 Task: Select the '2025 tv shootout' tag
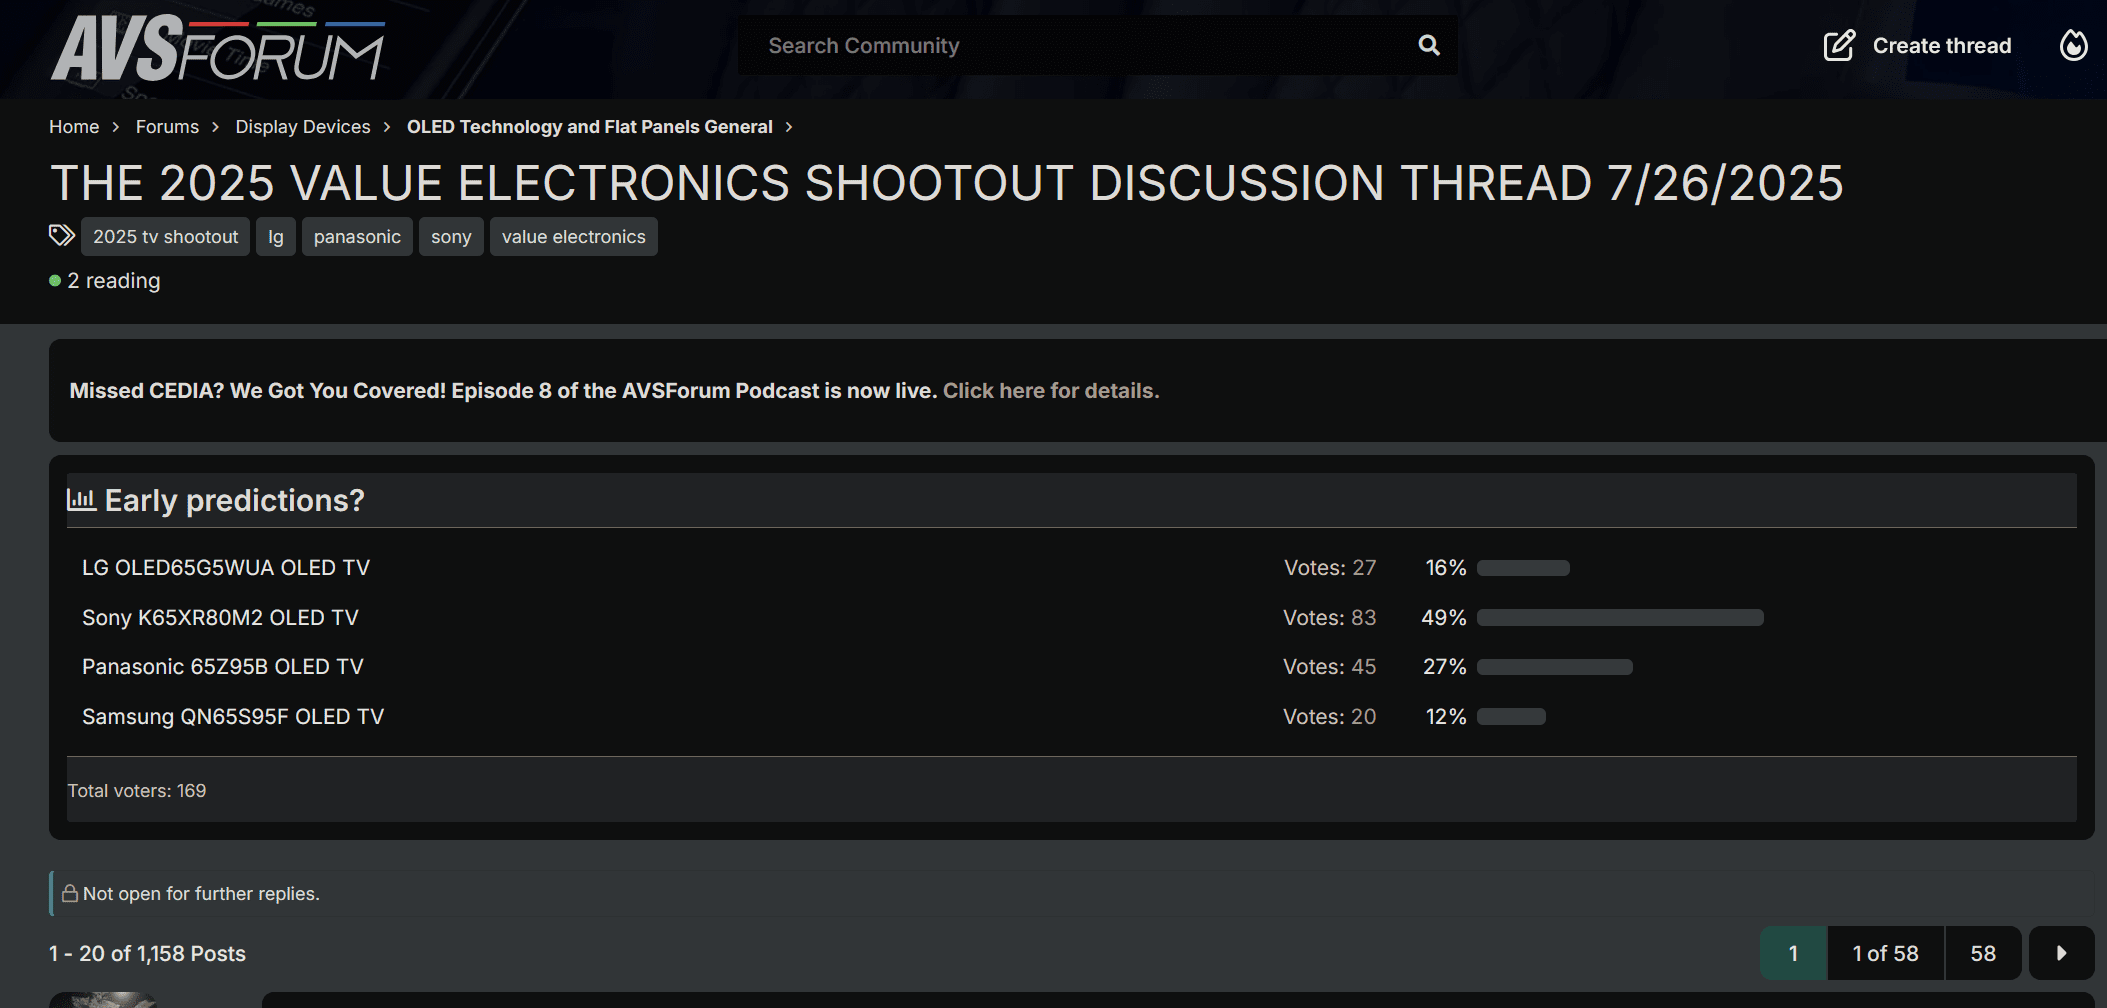(166, 237)
